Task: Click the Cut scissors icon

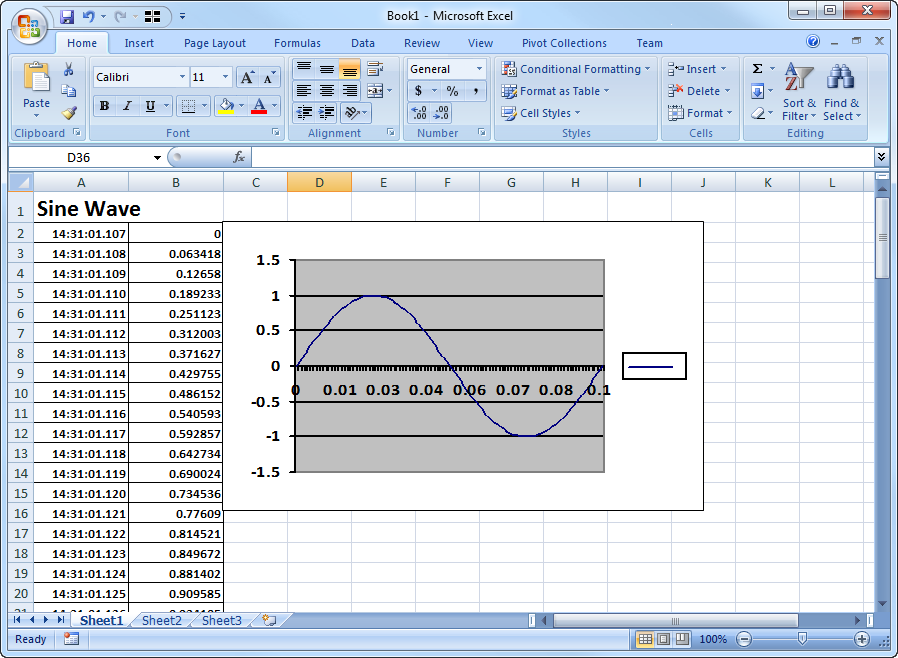Action: coord(69,70)
